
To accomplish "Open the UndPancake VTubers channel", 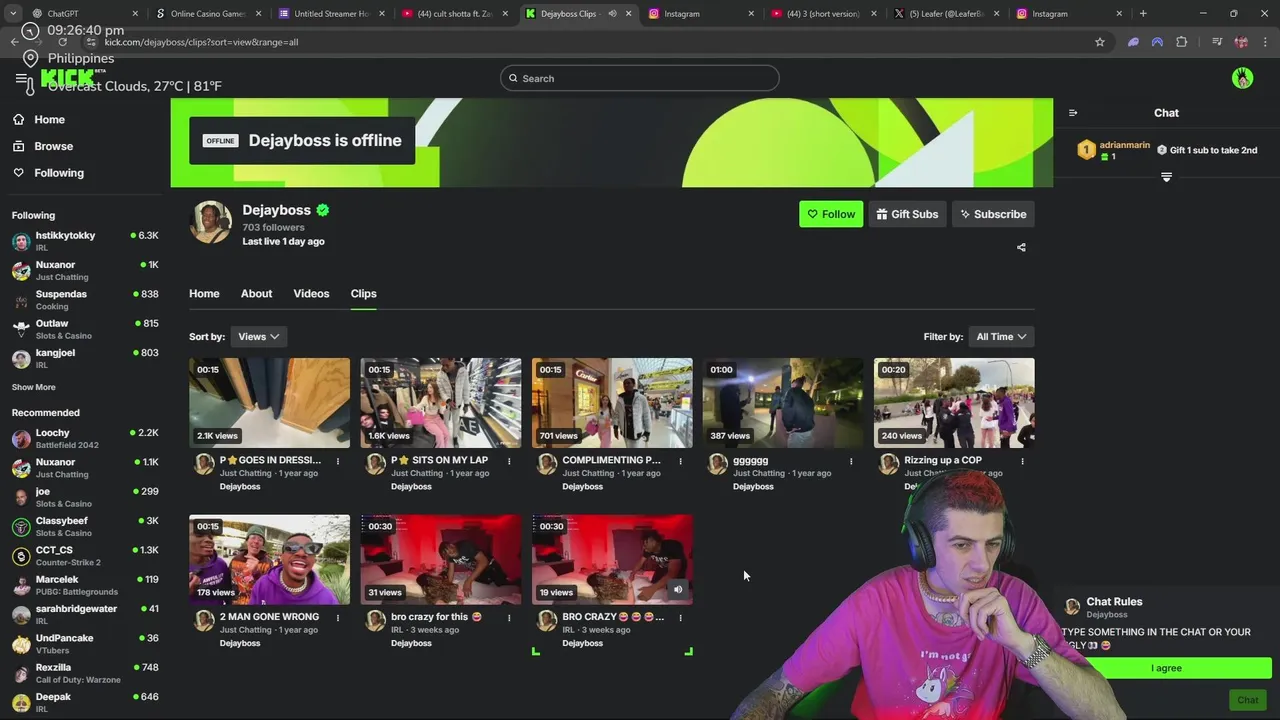I will point(85,643).
